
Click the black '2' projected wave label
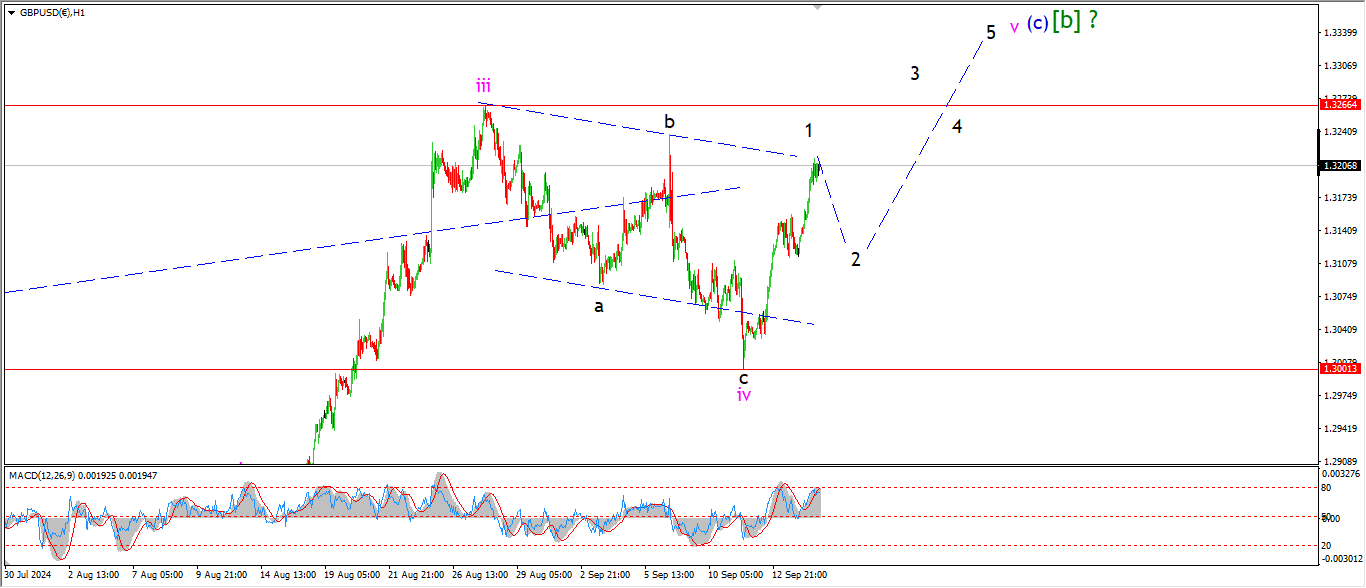click(855, 259)
